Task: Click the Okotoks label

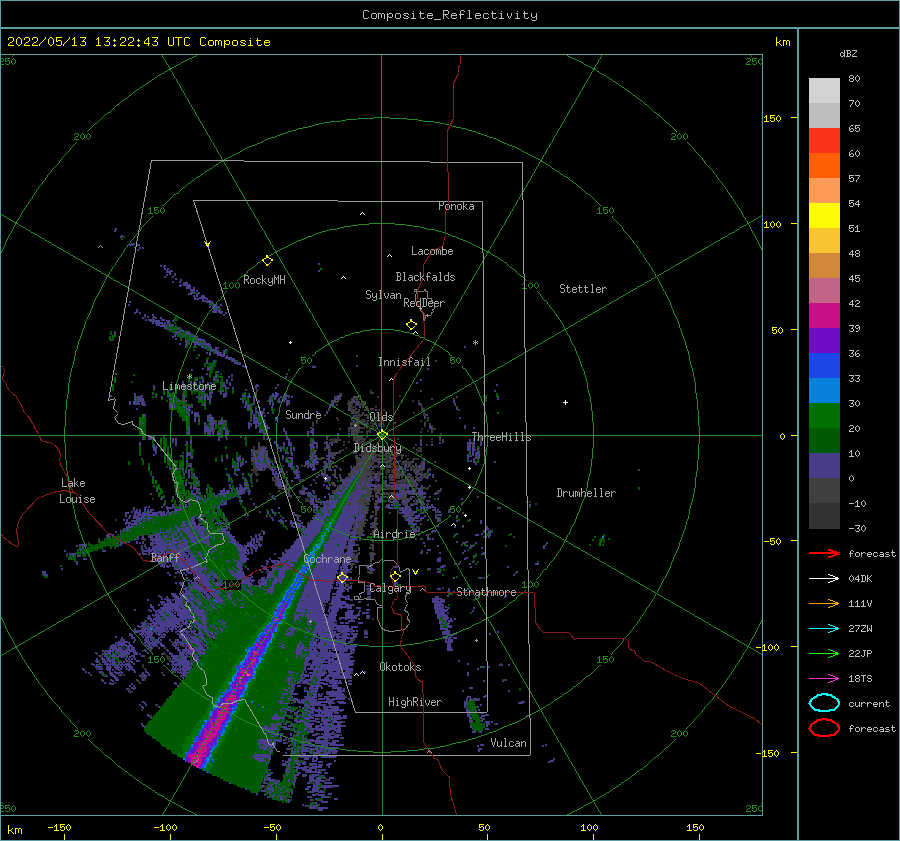Action: point(400,667)
